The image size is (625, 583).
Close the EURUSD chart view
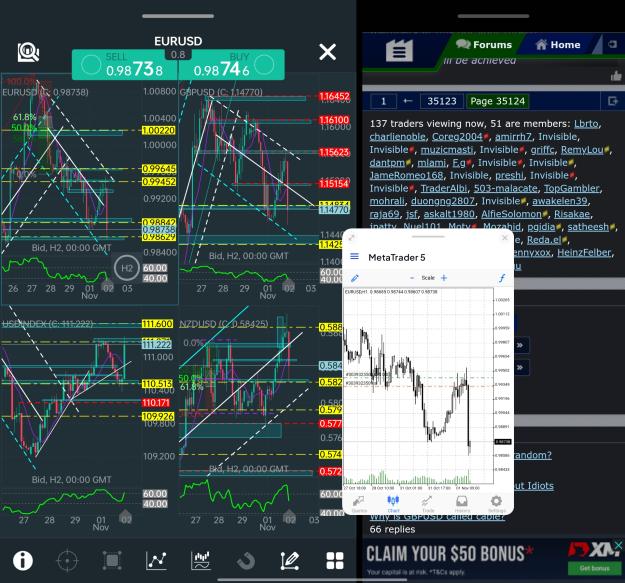click(327, 52)
